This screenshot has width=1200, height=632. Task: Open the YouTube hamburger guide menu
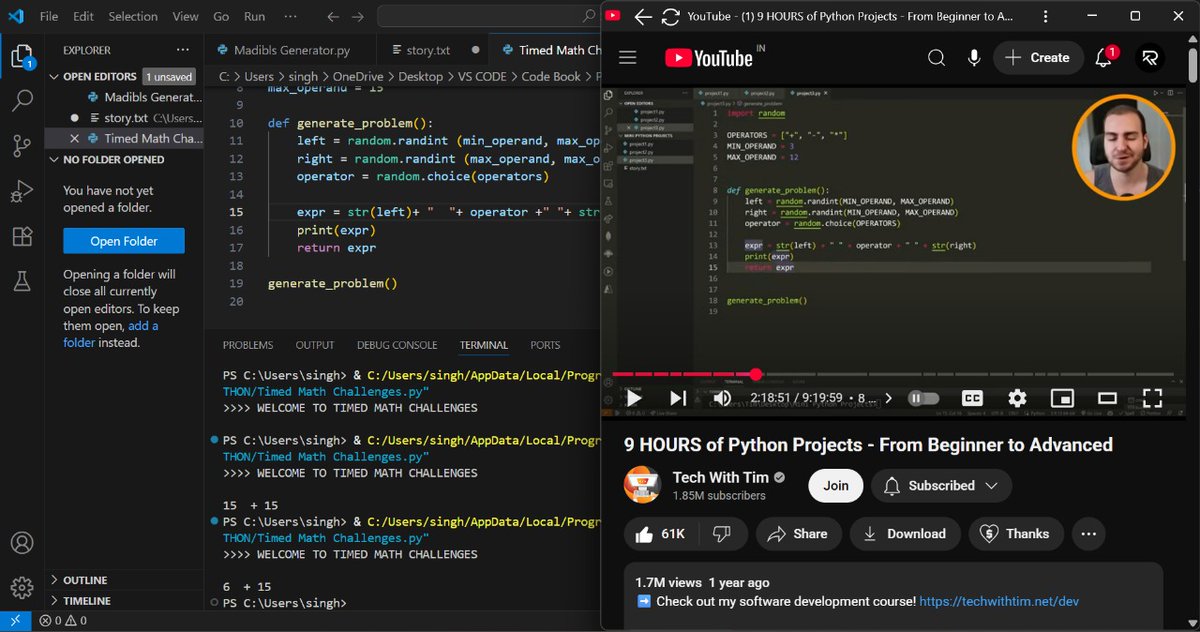[628, 58]
